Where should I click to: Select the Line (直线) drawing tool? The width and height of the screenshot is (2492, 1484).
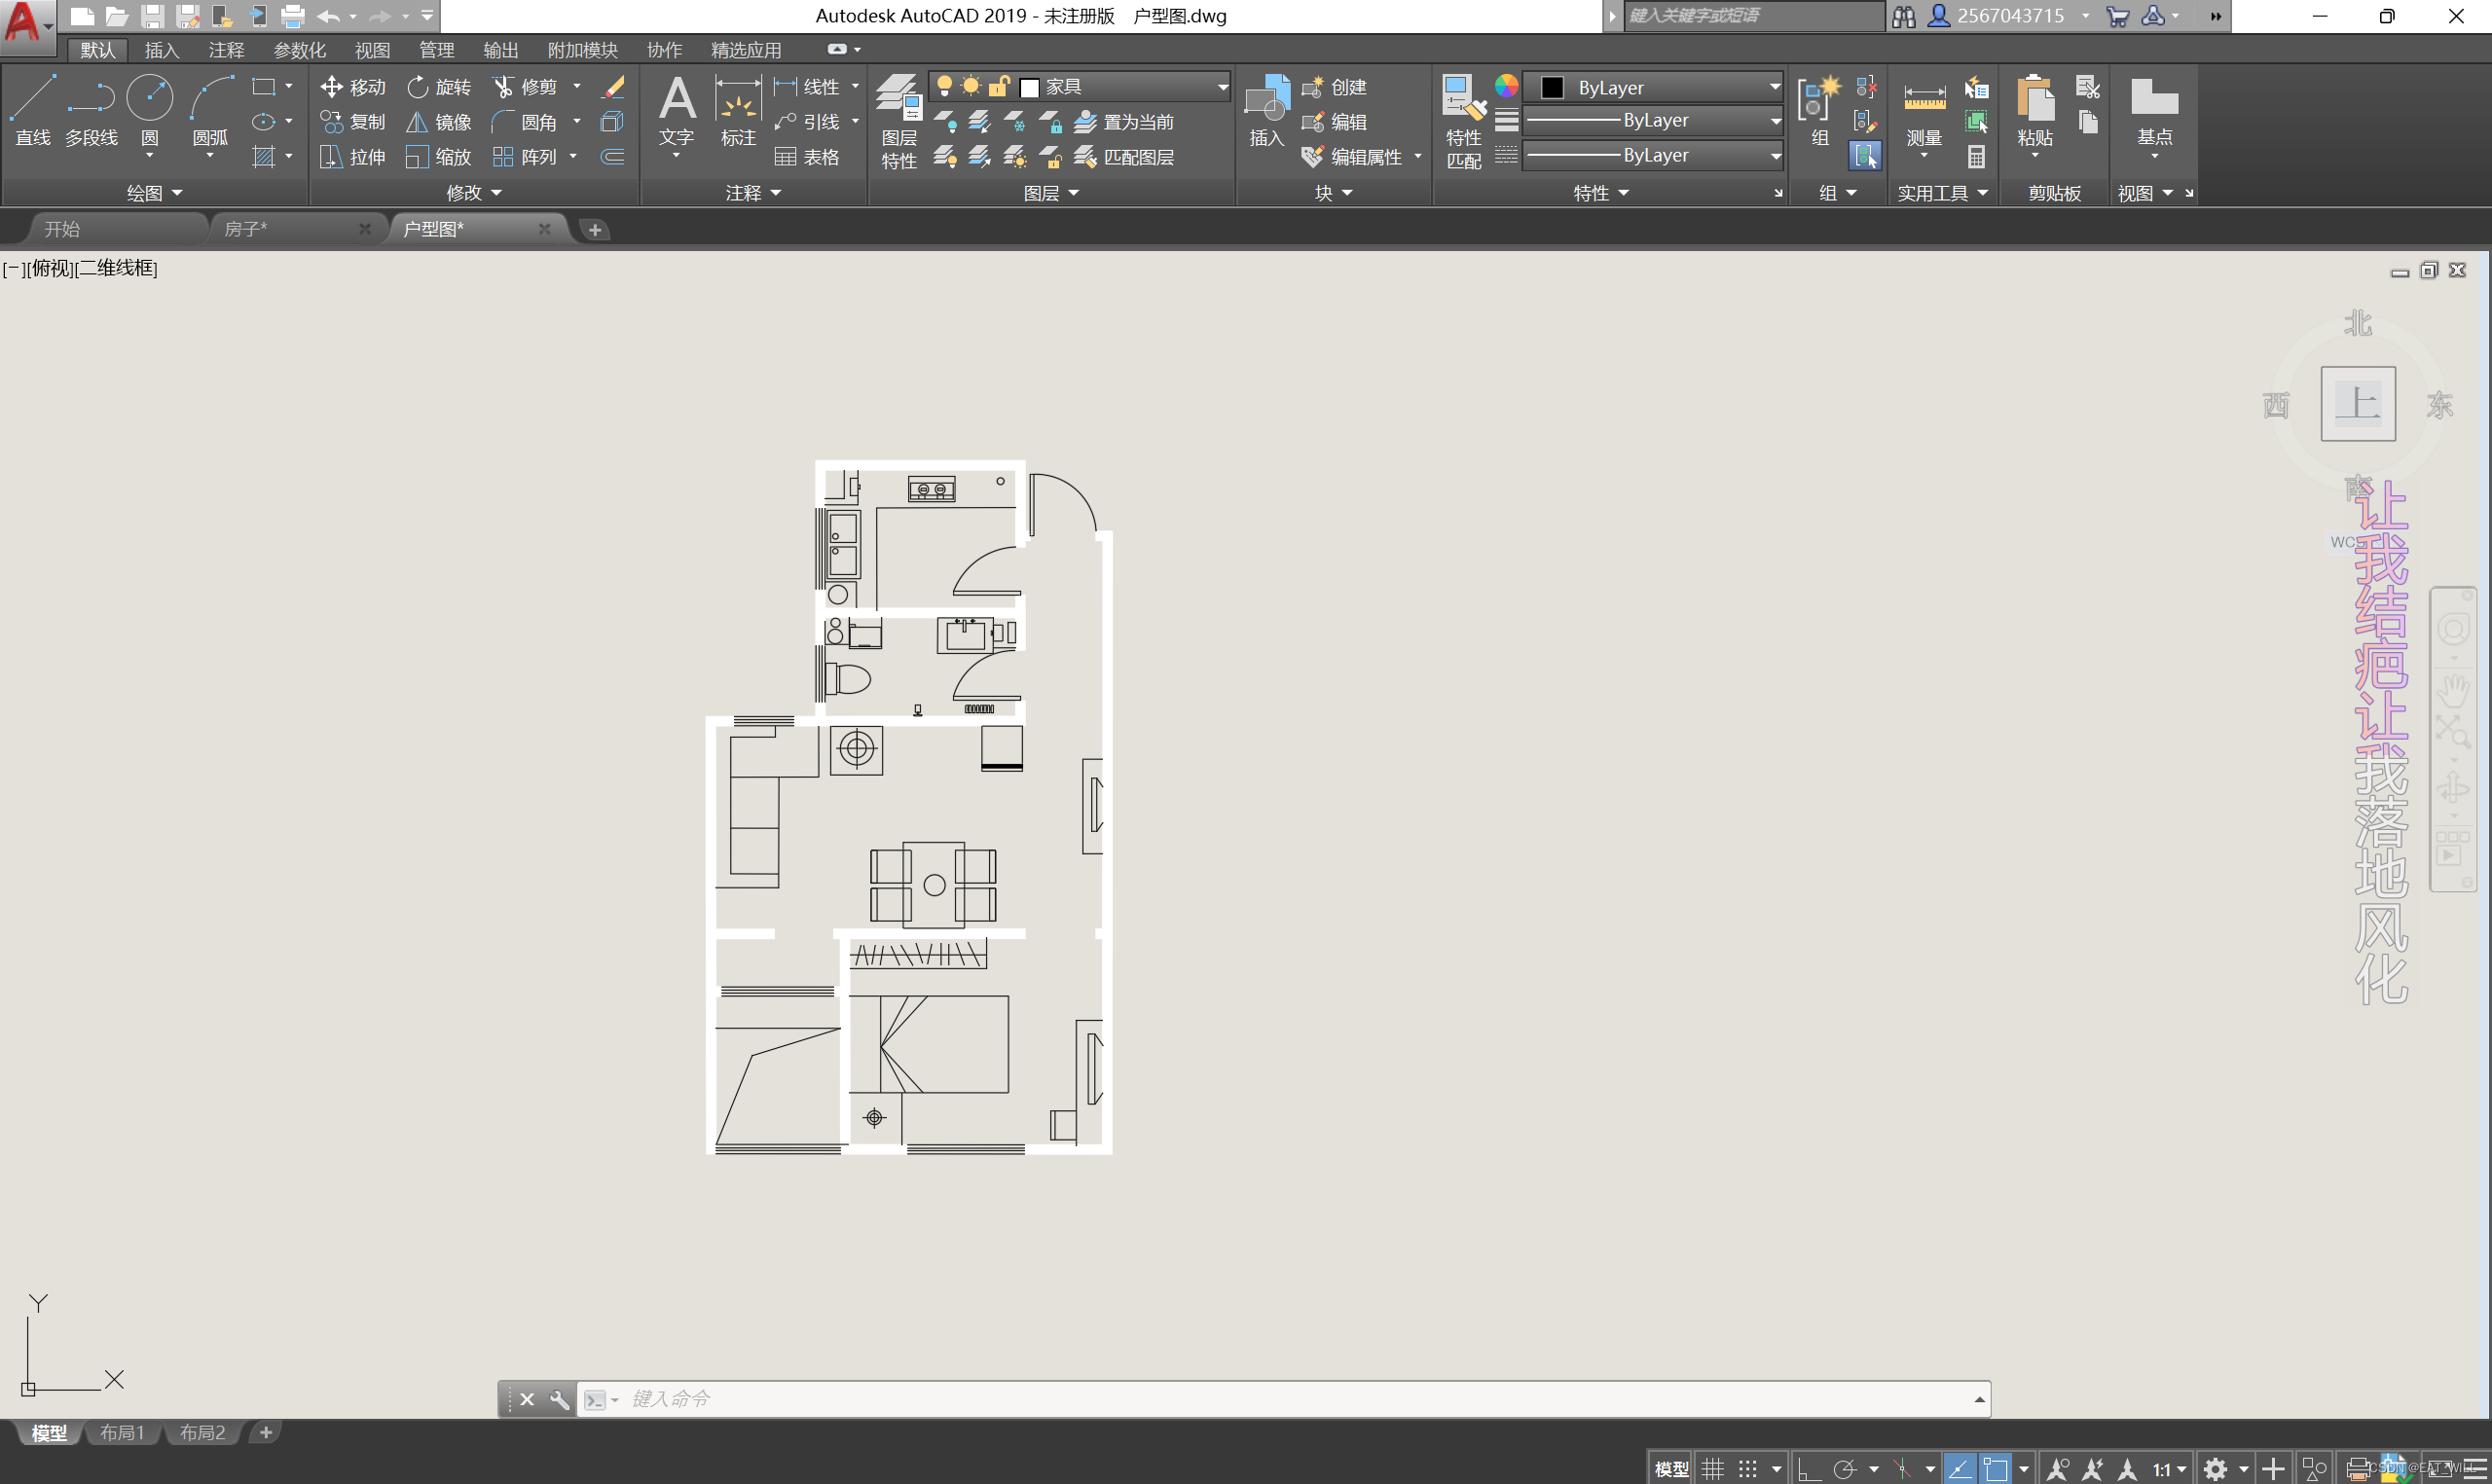33,110
